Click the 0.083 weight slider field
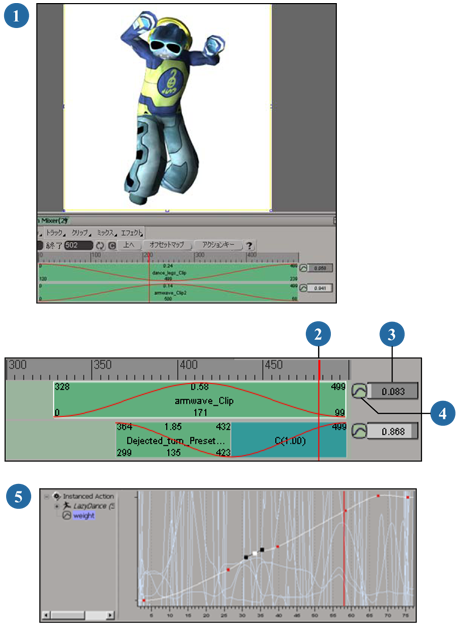 [x=393, y=391]
